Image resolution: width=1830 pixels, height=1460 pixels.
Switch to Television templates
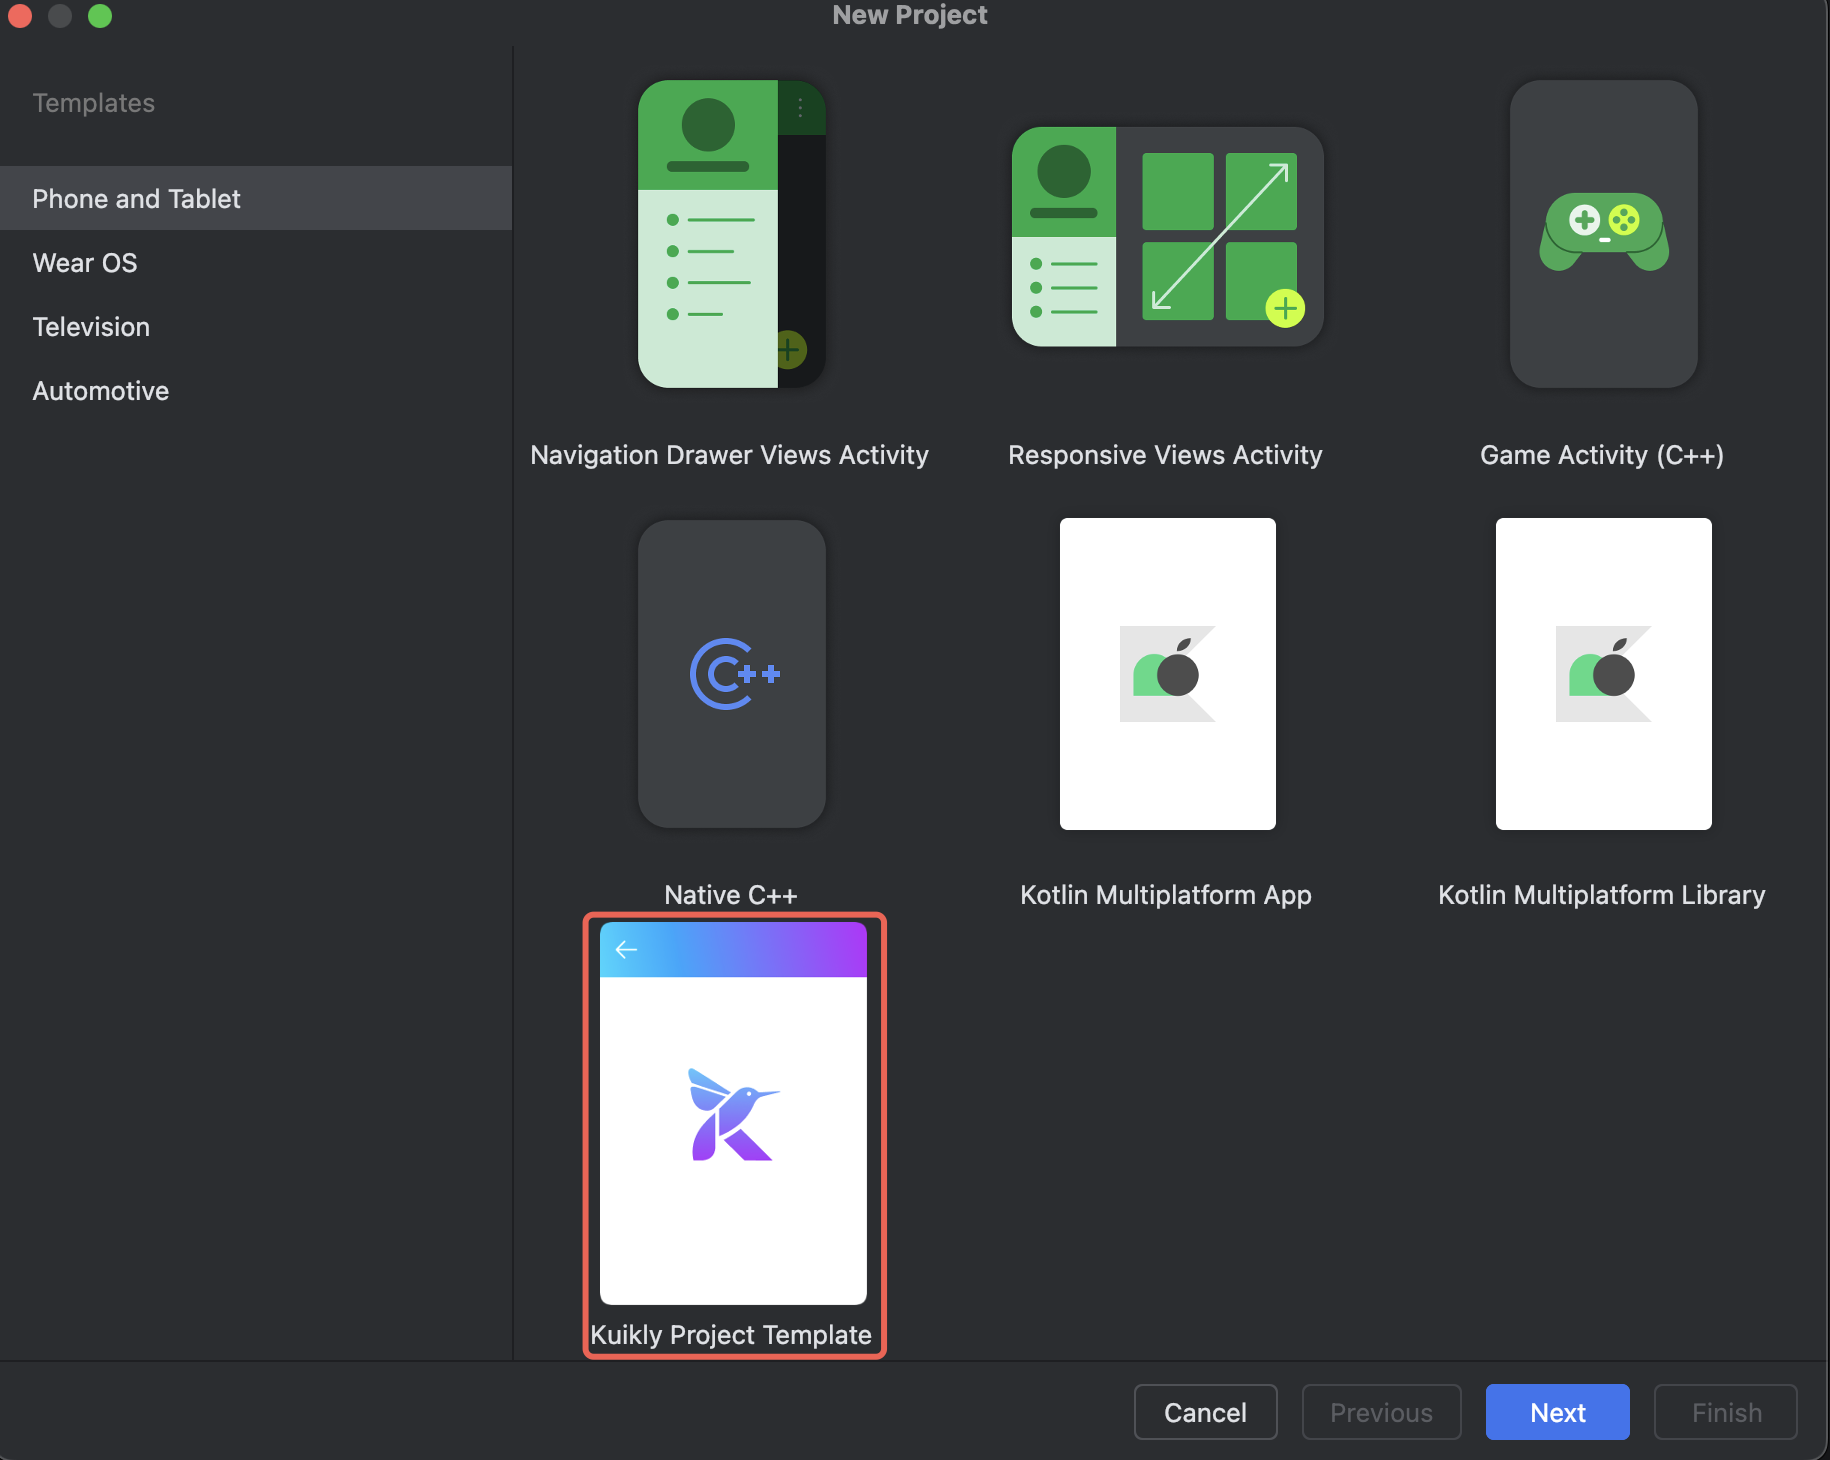tap(256, 326)
